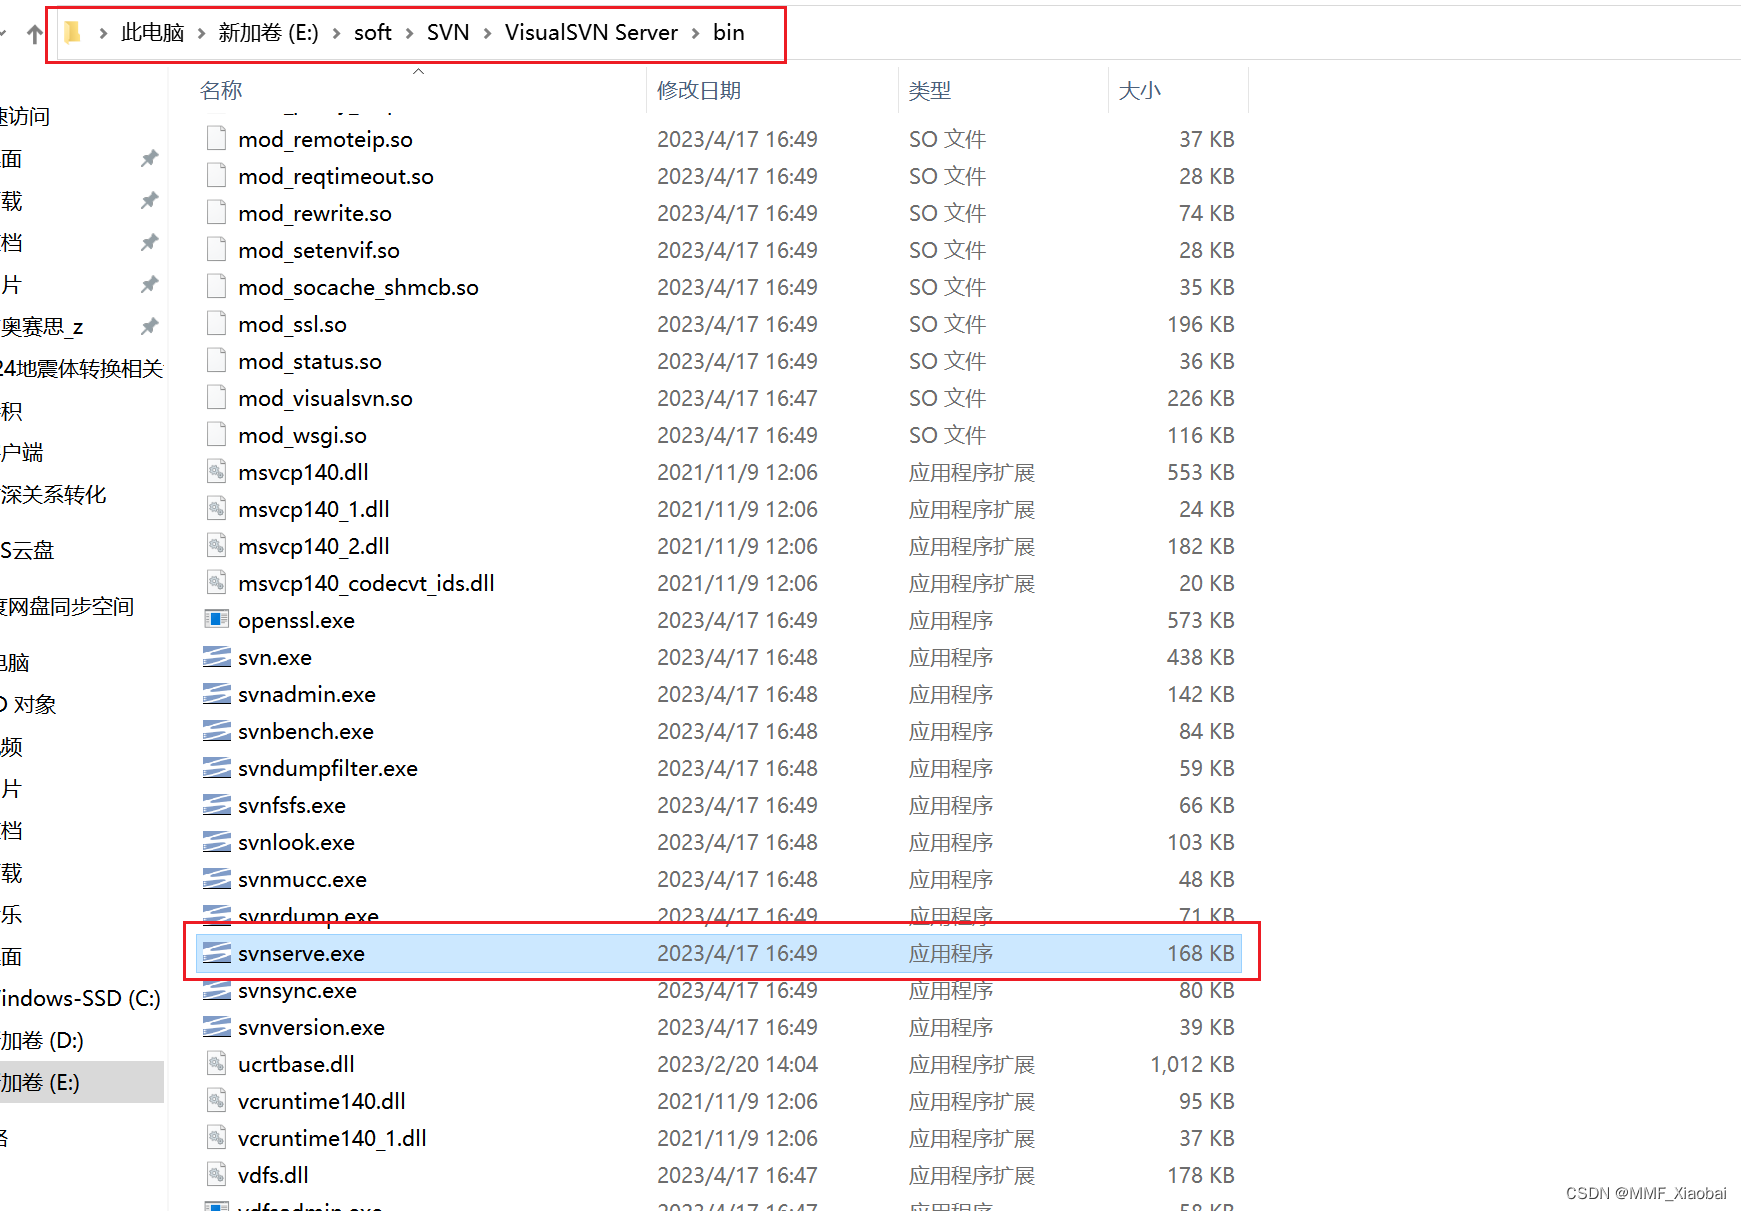This screenshot has height=1211, width=1741.
Task: Click the 1,012 KB size of ucrtbase.dll
Action: (1192, 1064)
